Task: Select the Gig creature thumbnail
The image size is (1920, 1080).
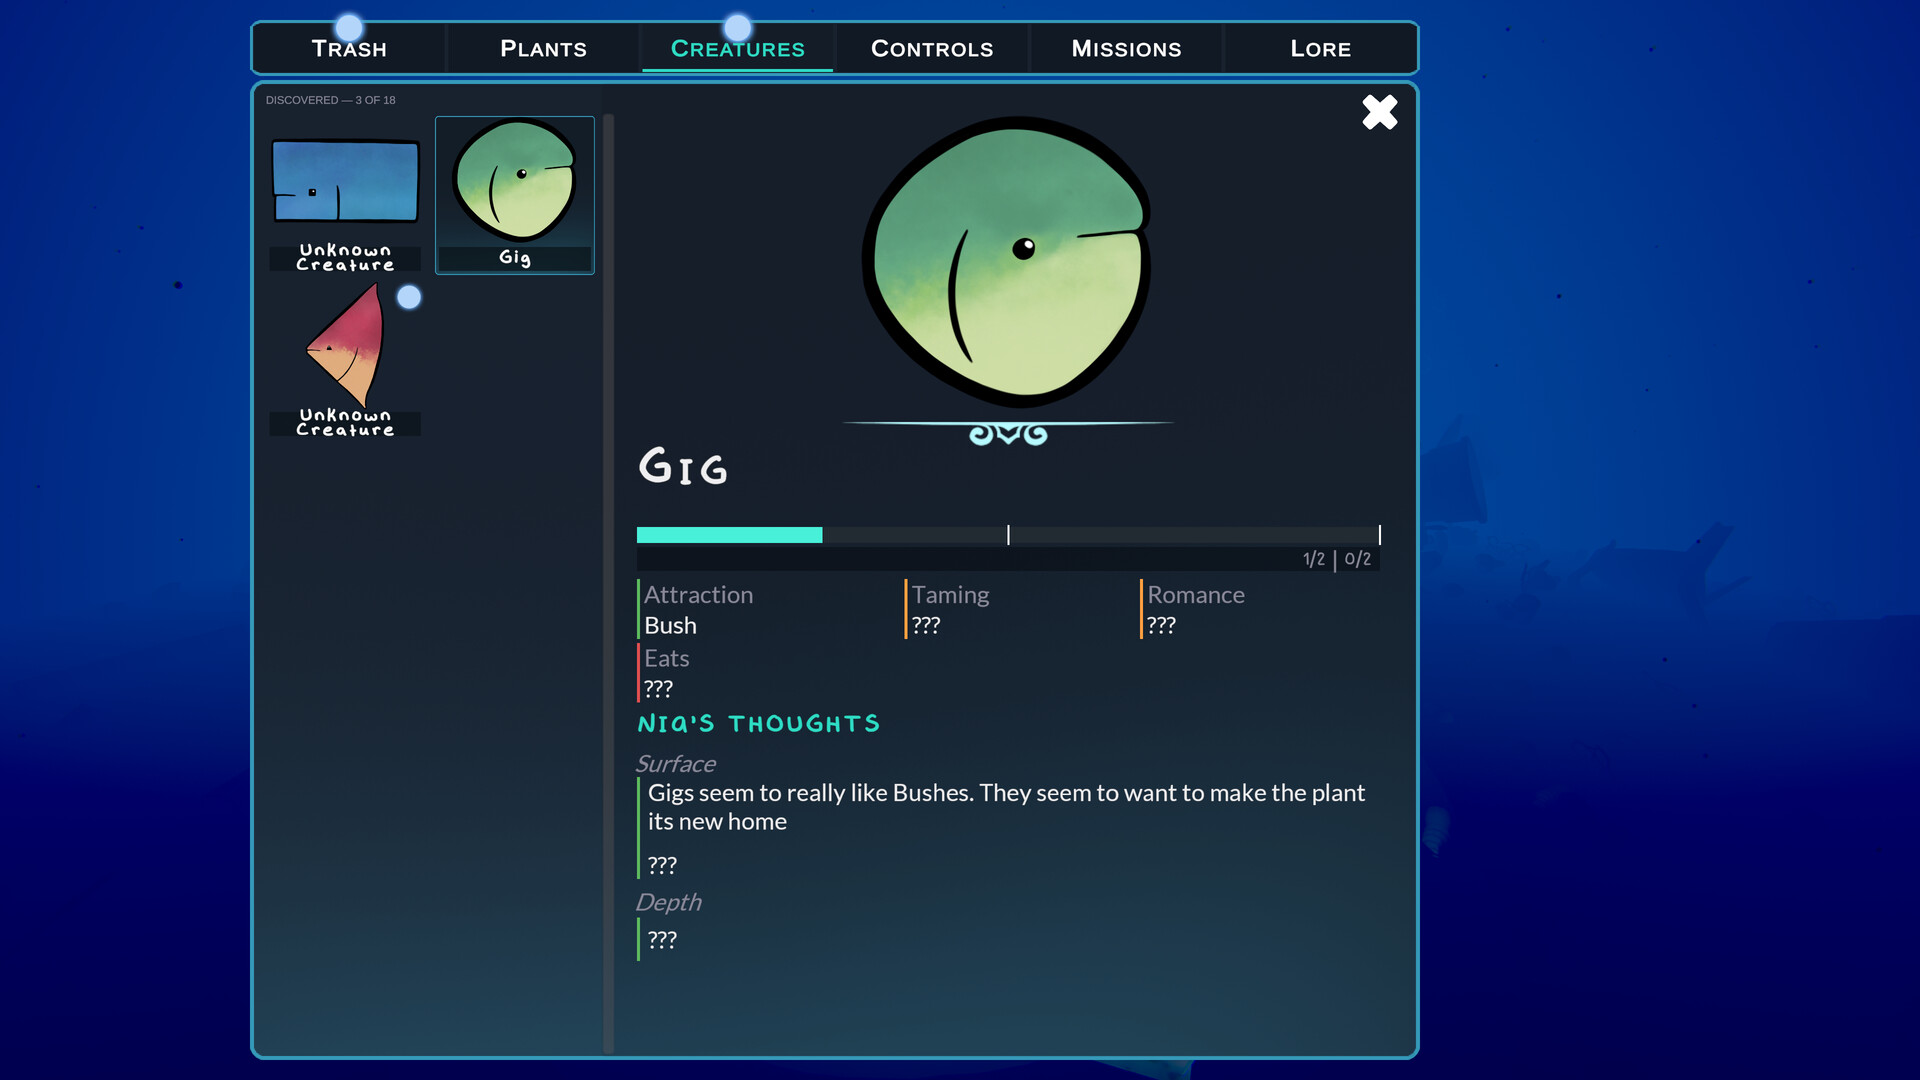Action: pyautogui.click(x=515, y=195)
